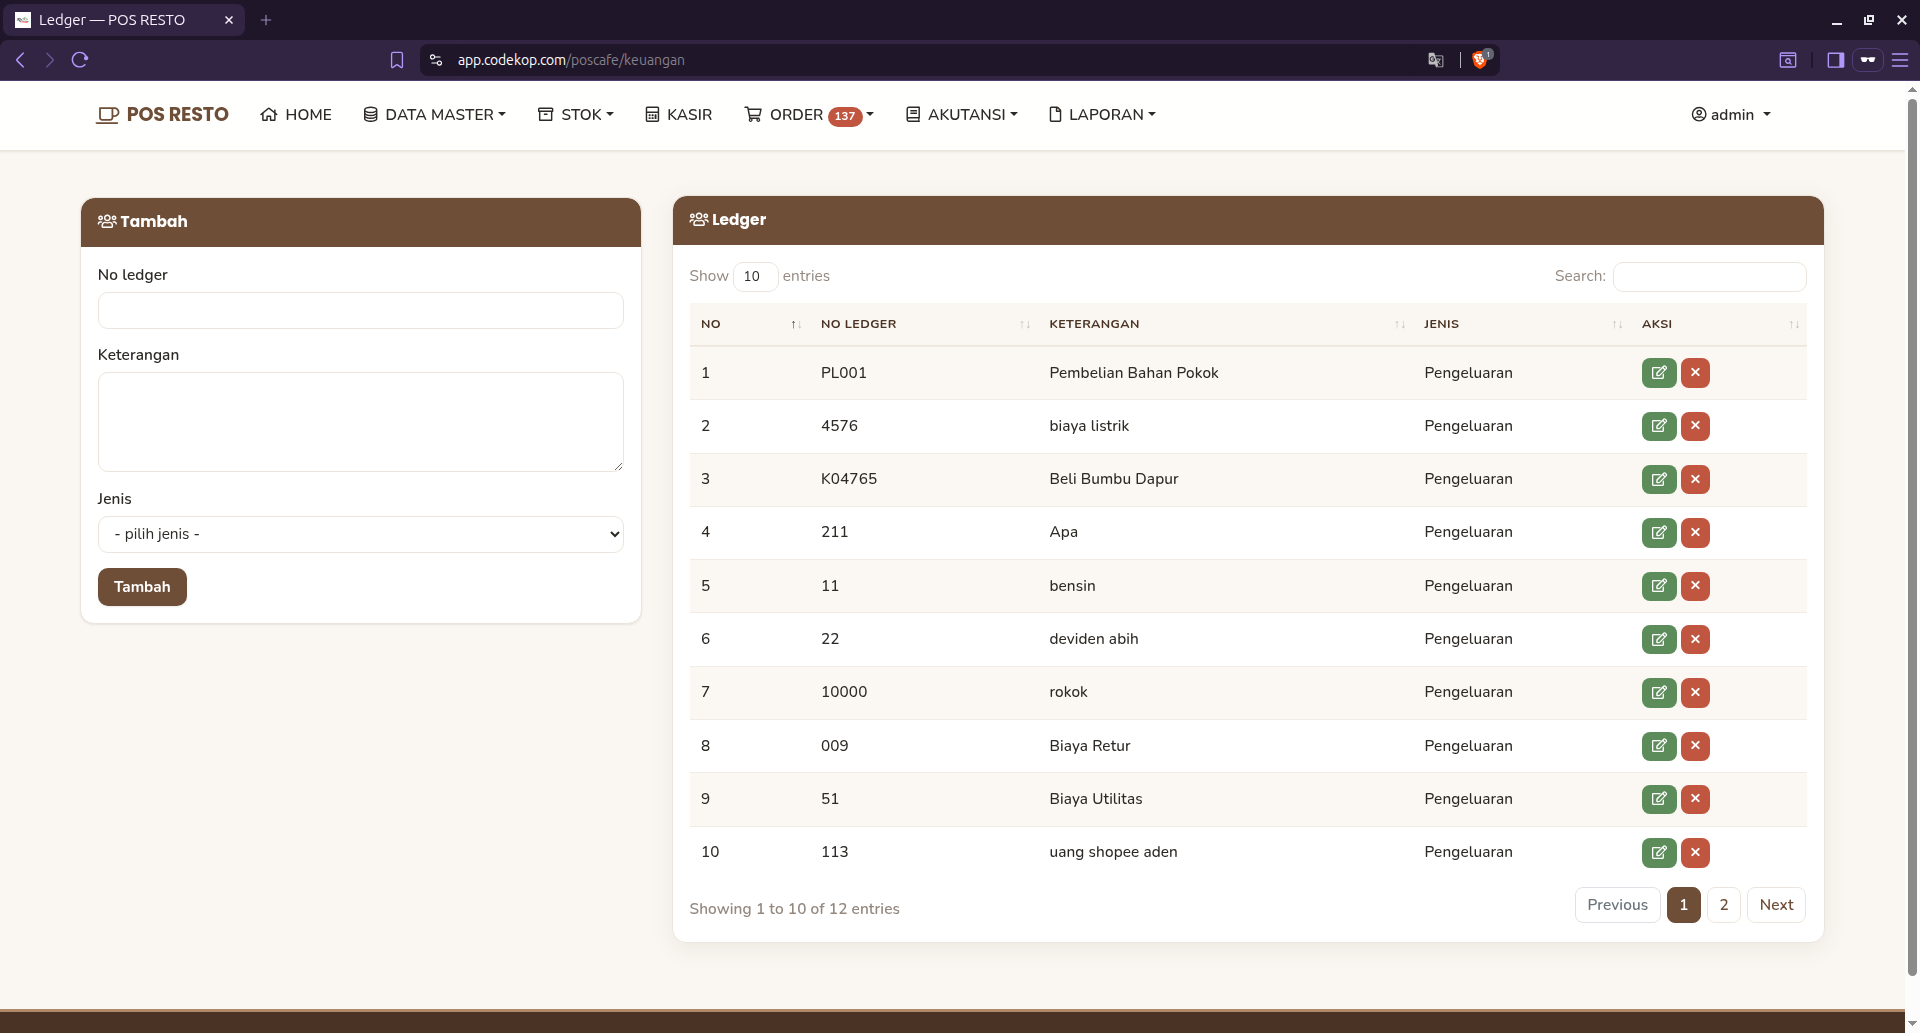This screenshot has width=1920, height=1033.
Task: Edit the Pembelian Bahan Pokok ledger row
Action: [1658, 373]
